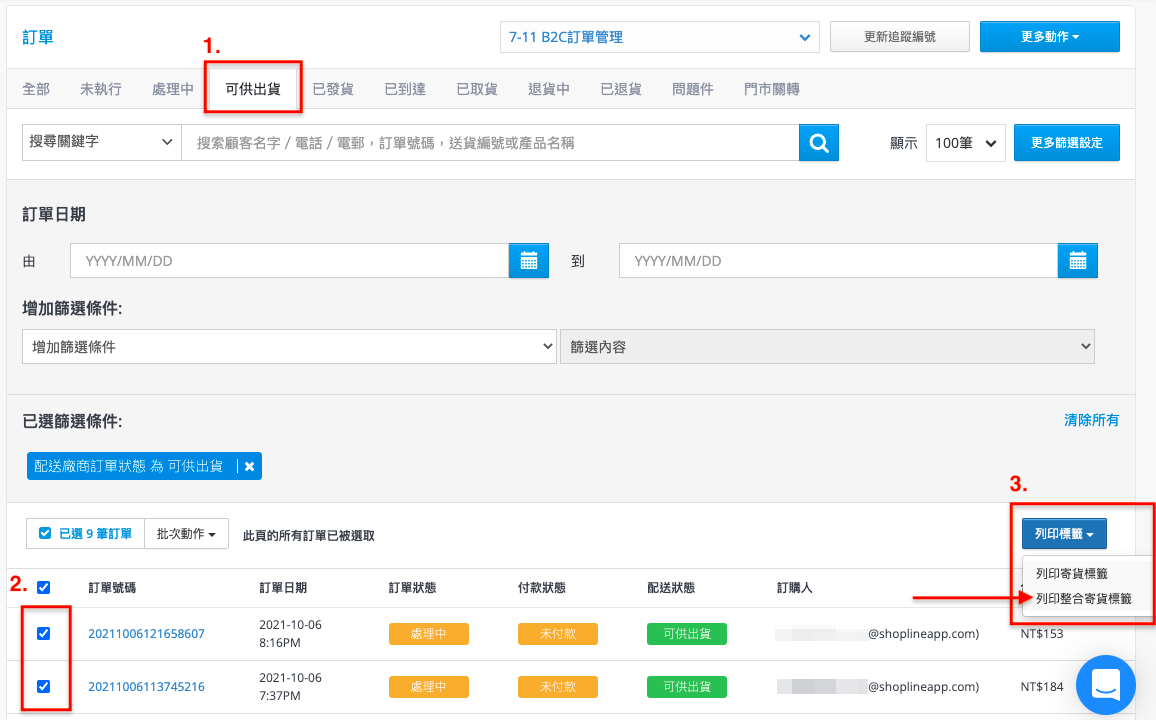Click the NT$153 amount
Screen dimensions: 1156x720
pyautogui.click(x=1041, y=634)
